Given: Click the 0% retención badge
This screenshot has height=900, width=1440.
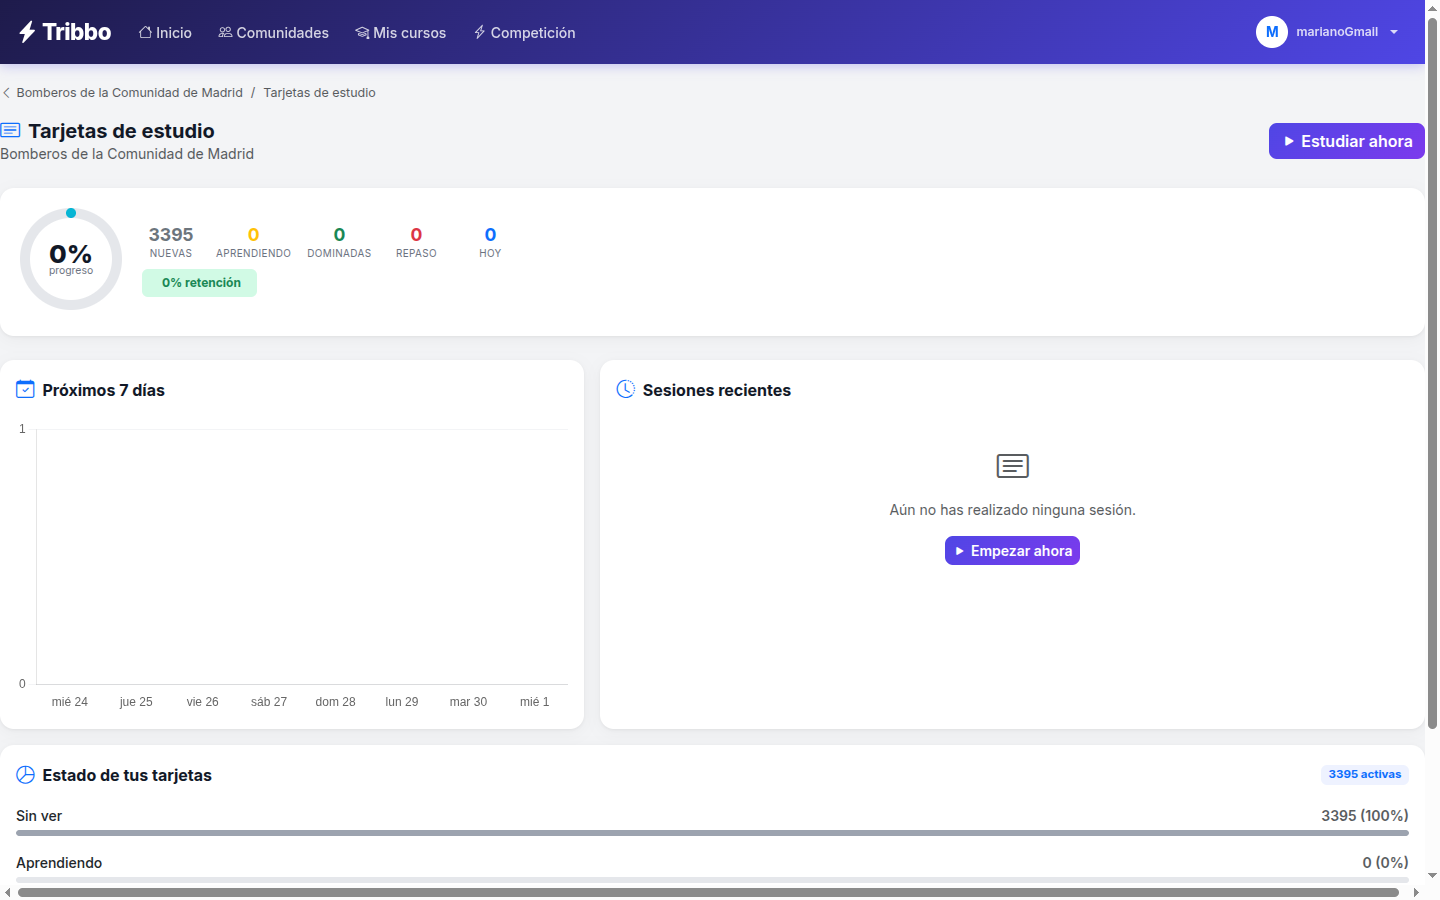Looking at the screenshot, I should [200, 283].
